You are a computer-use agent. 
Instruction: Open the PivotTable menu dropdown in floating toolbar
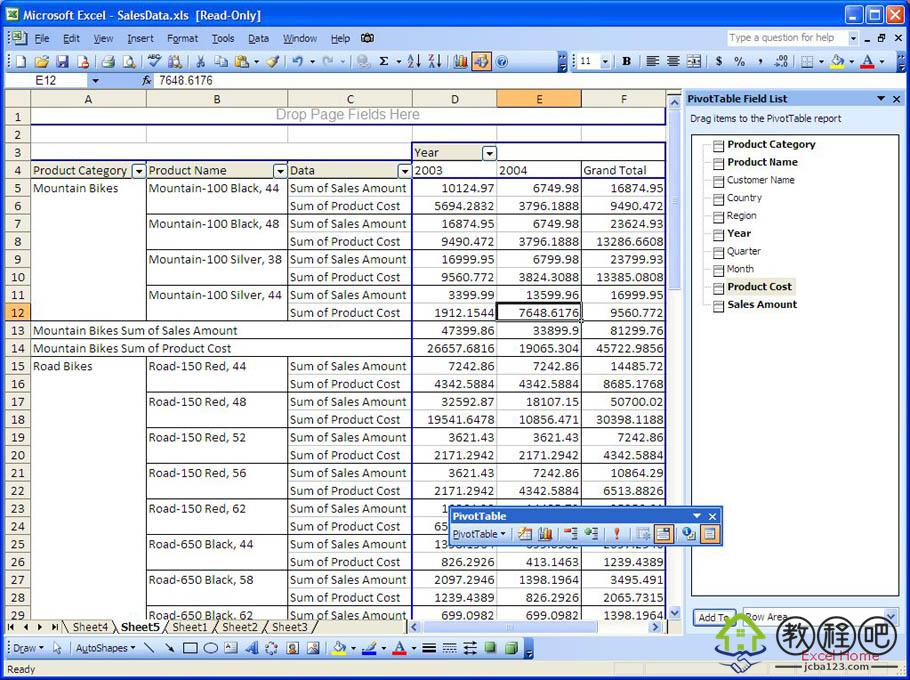(x=479, y=534)
